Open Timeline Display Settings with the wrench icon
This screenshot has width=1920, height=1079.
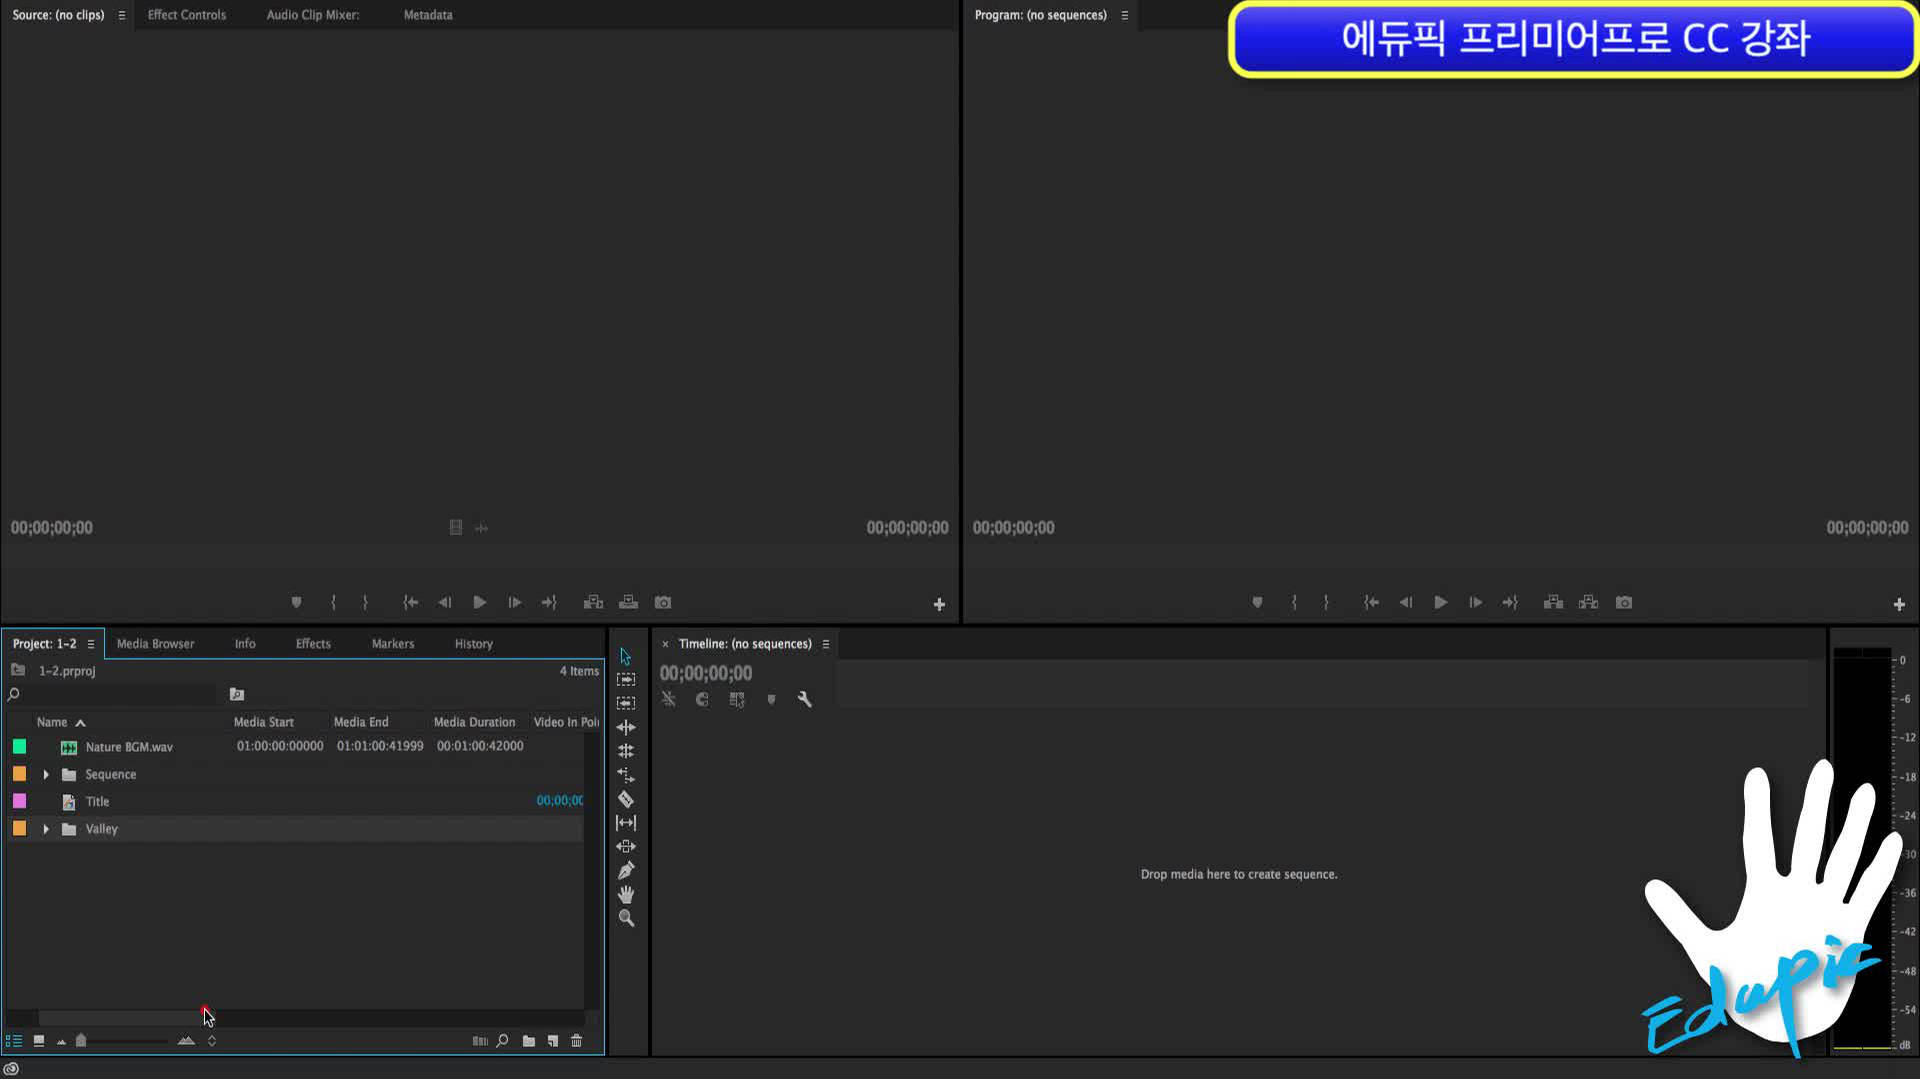click(805, 699)
